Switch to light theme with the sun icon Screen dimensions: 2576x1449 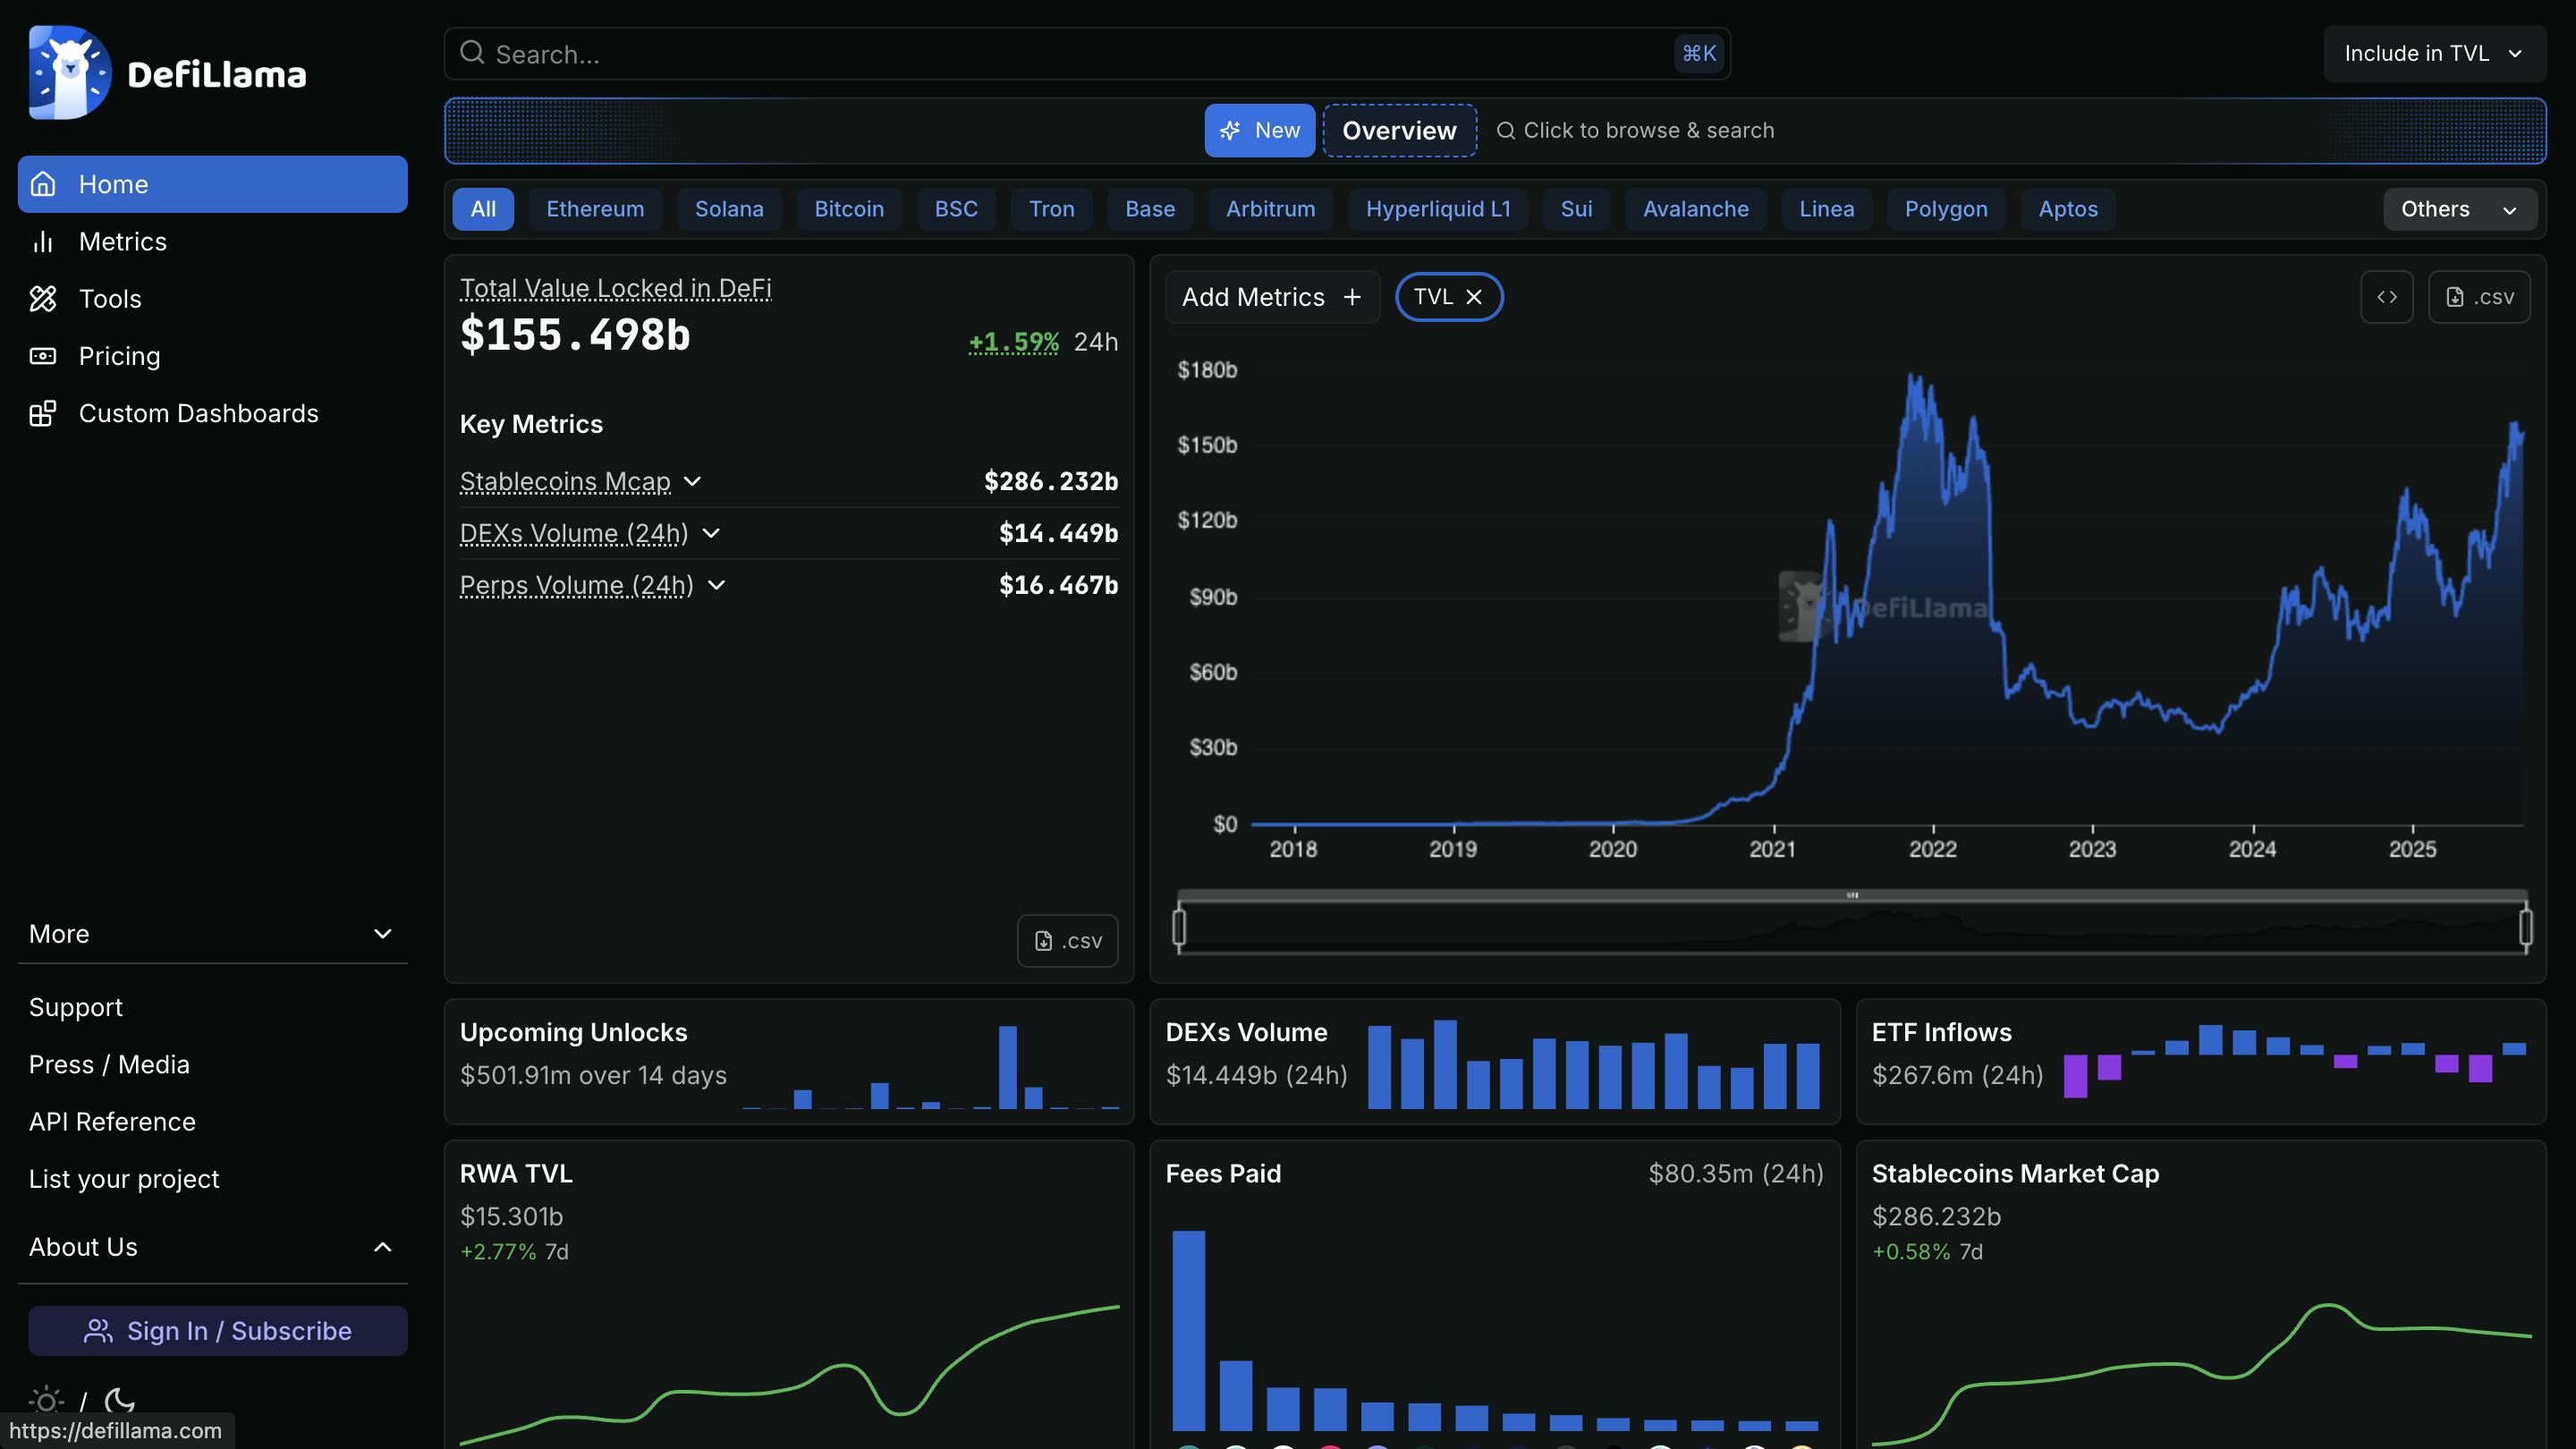point(46,1400)
